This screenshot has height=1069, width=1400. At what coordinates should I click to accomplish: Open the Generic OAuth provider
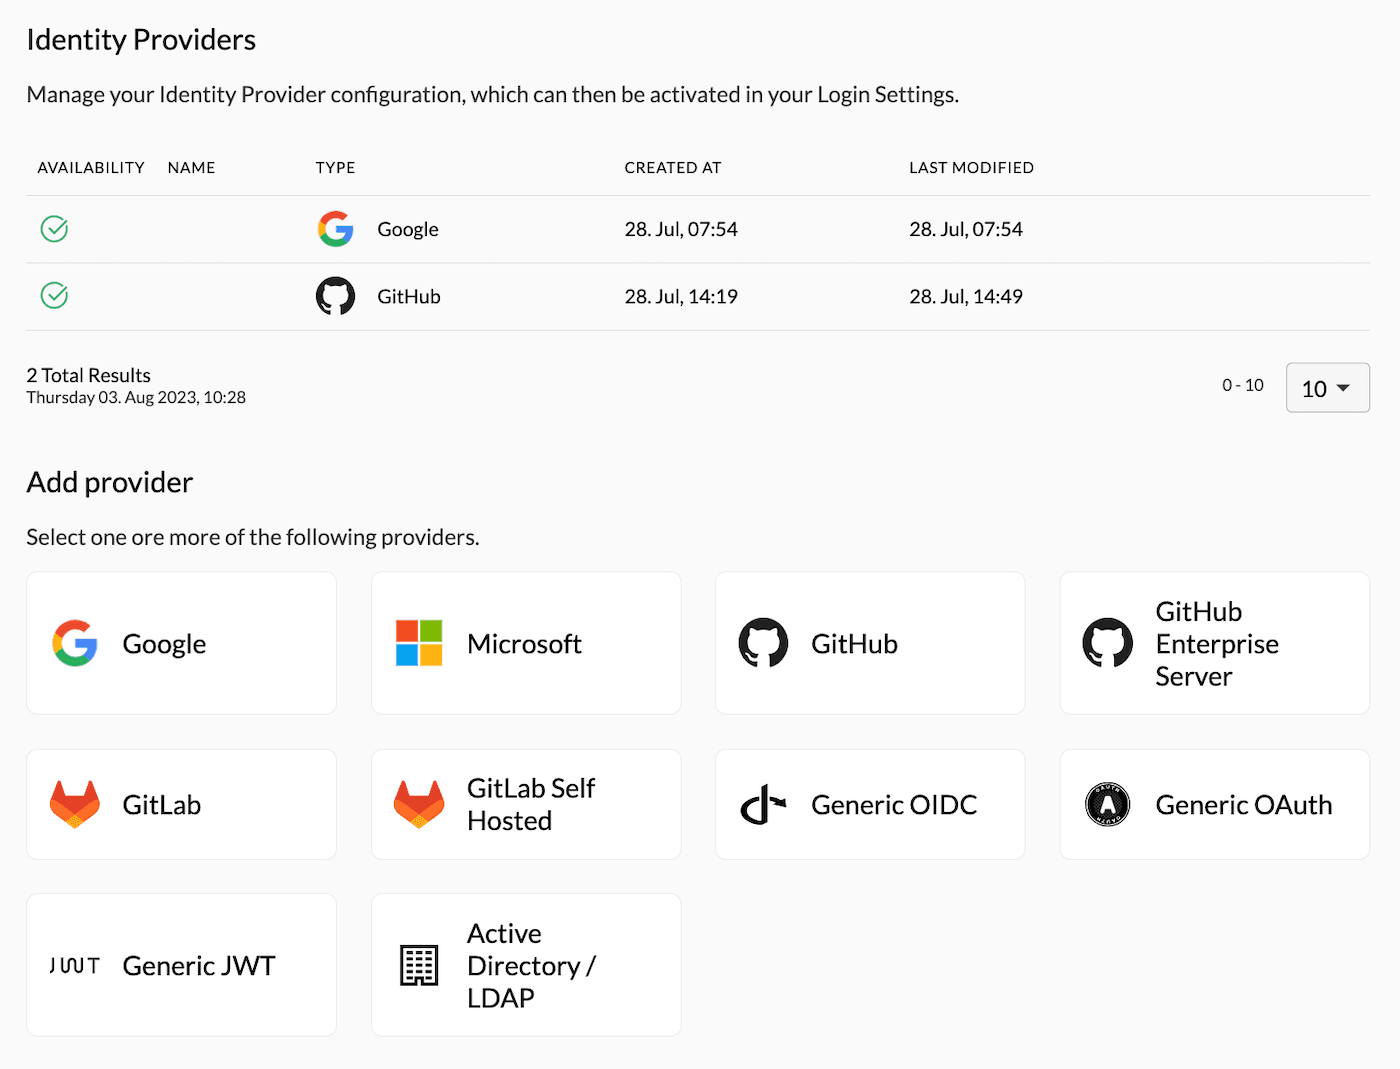point(1214,804)
